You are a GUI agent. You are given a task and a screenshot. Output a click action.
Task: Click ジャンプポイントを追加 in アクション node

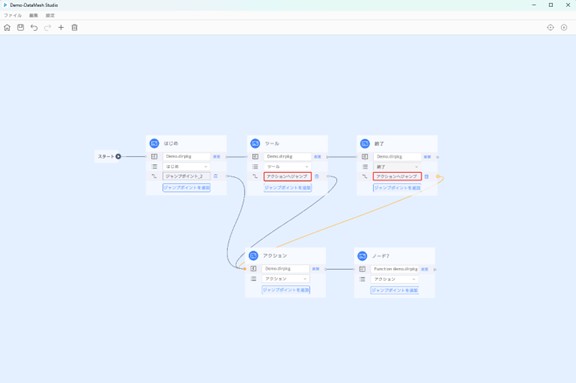click(286, 290)
